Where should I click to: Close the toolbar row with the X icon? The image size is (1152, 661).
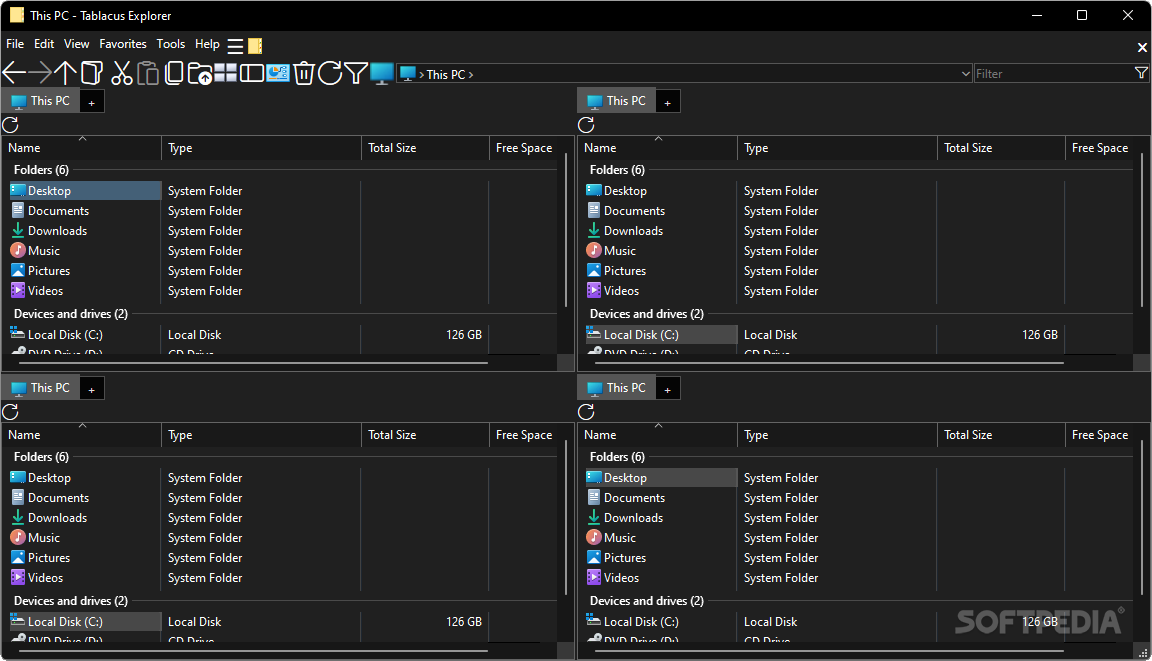[x=1142, y=47]
